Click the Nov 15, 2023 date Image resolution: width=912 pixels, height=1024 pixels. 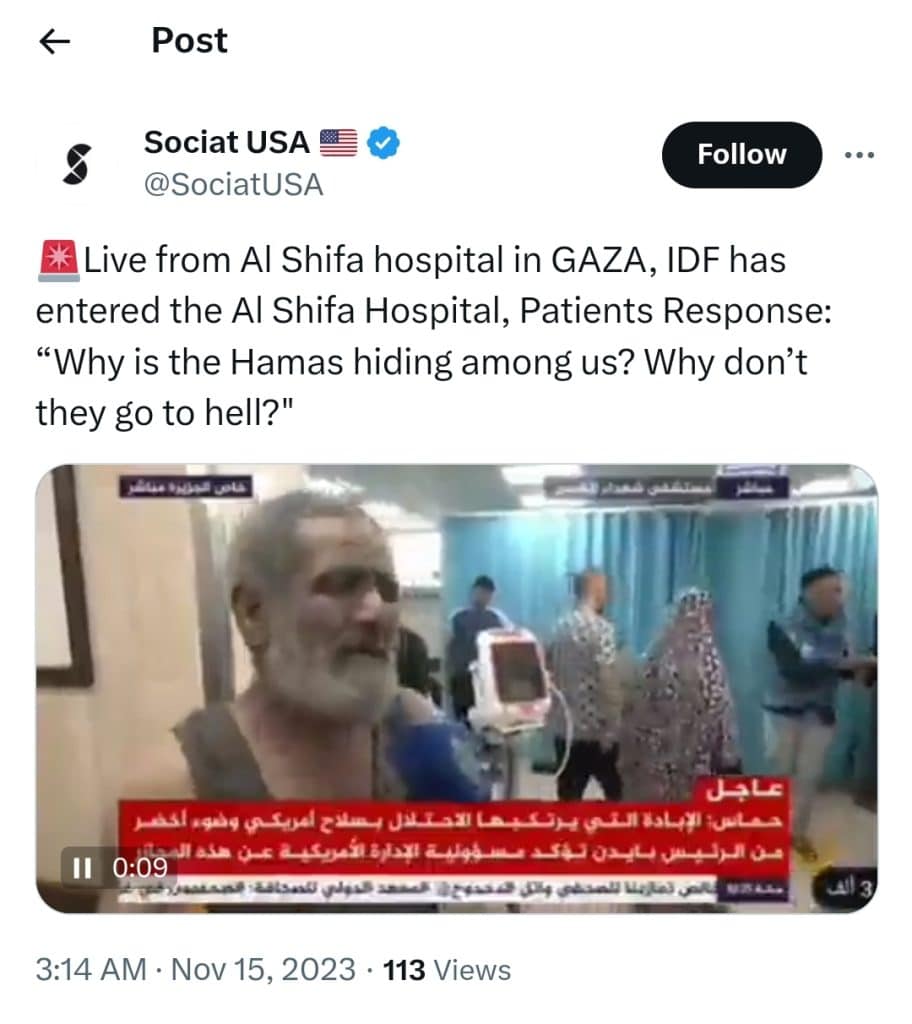(263, 970)
